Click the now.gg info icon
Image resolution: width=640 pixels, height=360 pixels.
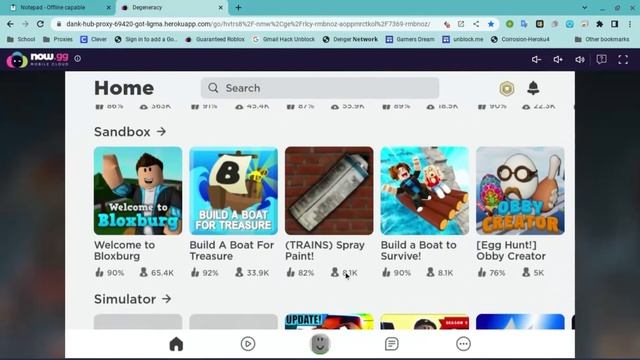(78, 59)
